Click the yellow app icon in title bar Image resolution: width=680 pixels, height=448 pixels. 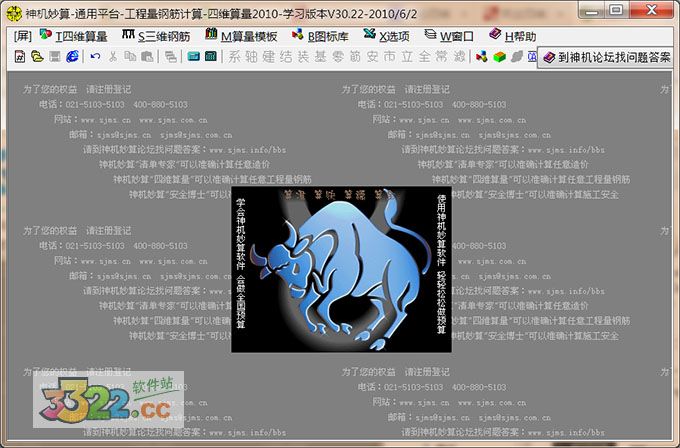point(14,13)
